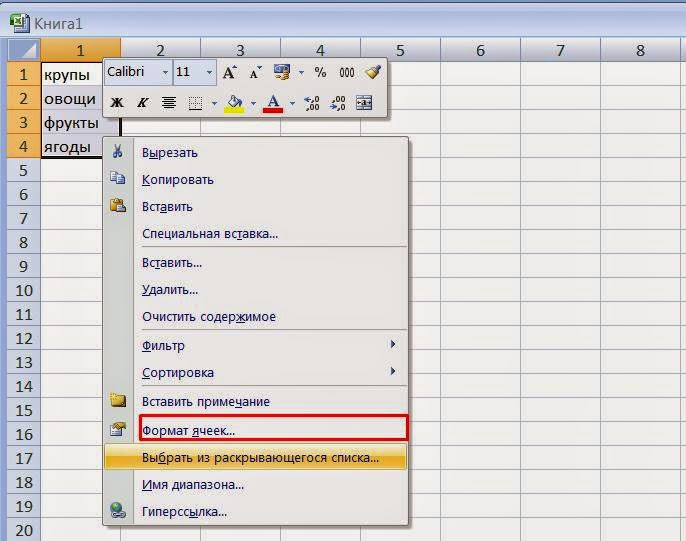Select Очистить содержимое
This screenshot has height=541, width=686.
(256, 317)
